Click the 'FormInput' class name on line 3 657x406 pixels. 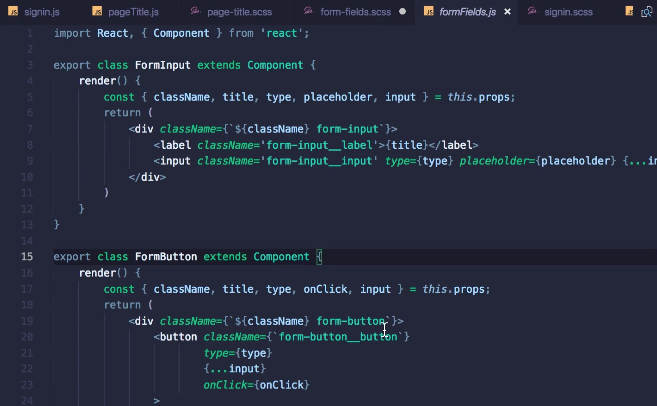click(x=163, y=65)
